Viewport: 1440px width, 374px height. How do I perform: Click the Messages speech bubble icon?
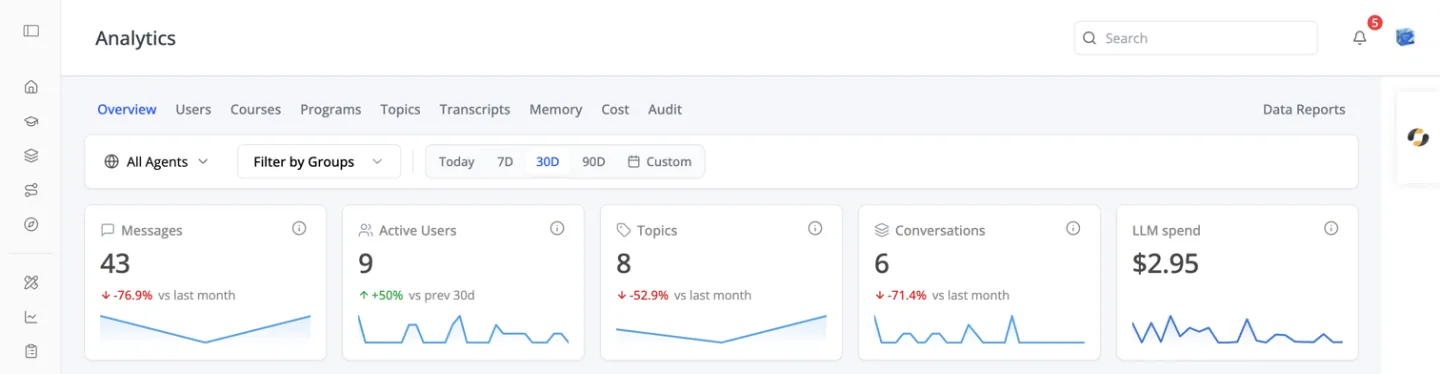108,230
